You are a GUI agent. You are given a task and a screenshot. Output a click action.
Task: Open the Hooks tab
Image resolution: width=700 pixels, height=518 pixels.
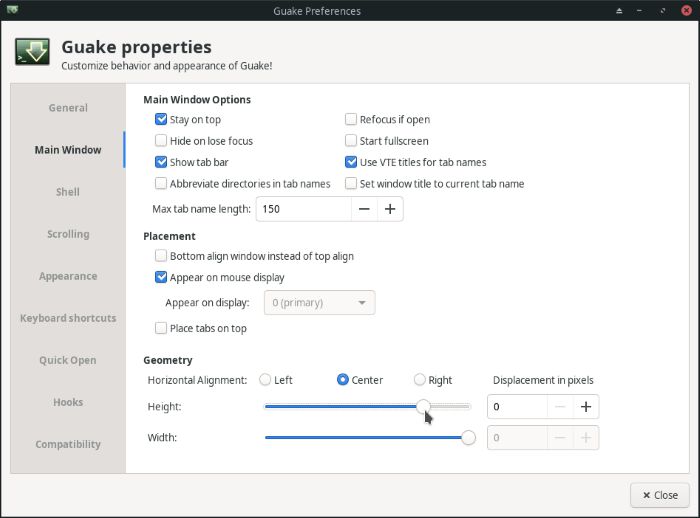(x=68, y=402)
